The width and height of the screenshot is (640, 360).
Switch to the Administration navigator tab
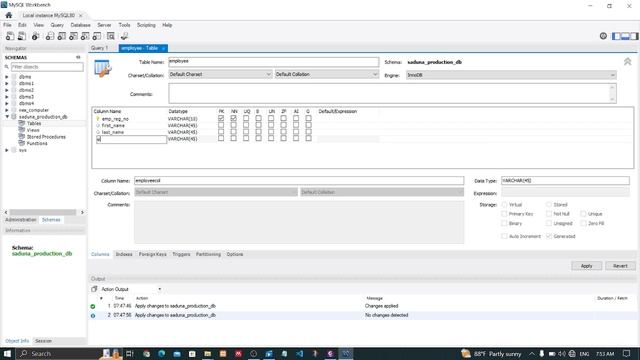tap(21, 220)
